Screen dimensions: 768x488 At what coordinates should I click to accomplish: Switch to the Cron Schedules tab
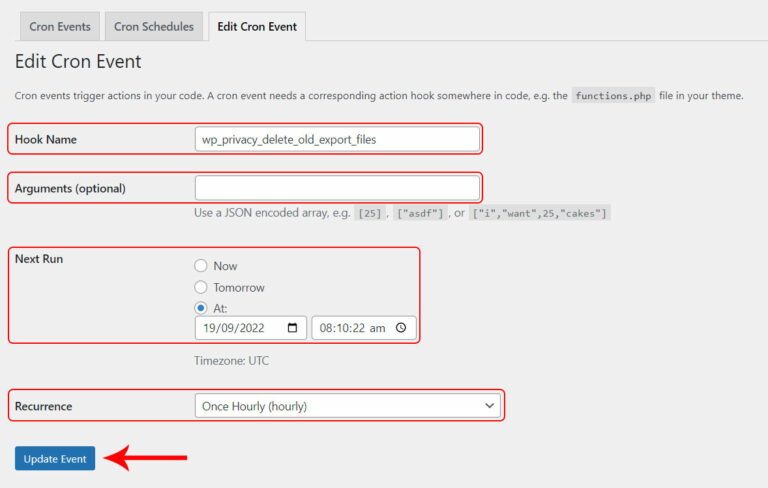pos(154,27)
